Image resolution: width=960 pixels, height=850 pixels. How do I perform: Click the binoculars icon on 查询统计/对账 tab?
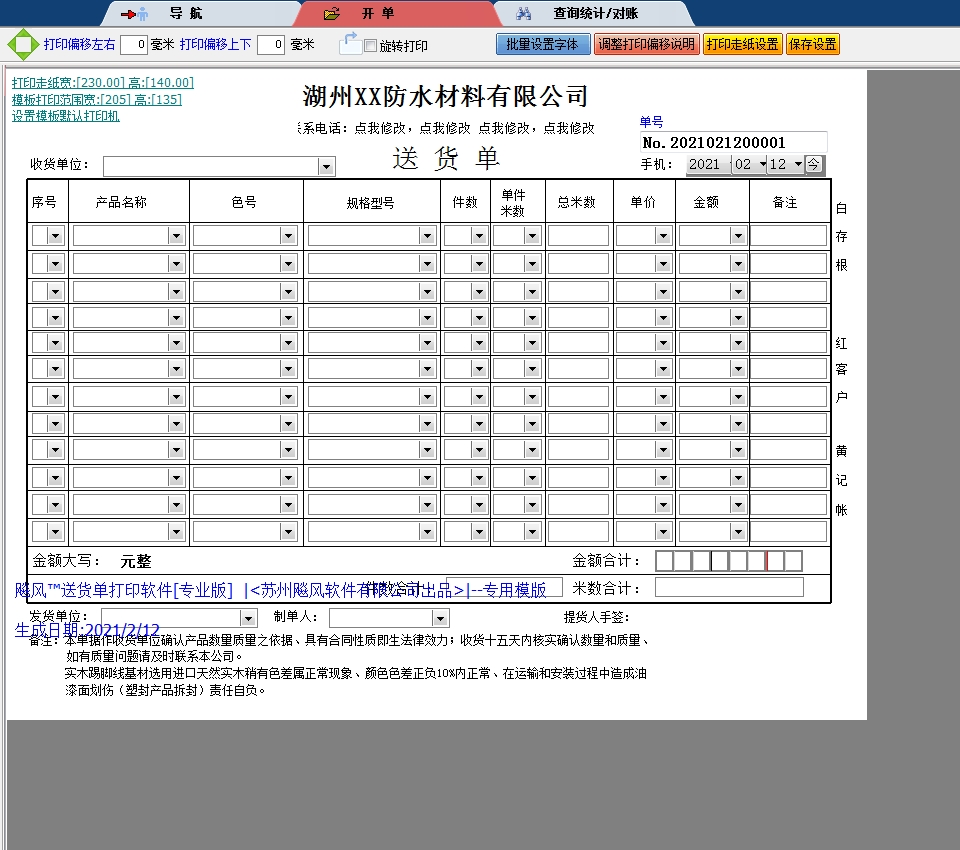point(523,13)
